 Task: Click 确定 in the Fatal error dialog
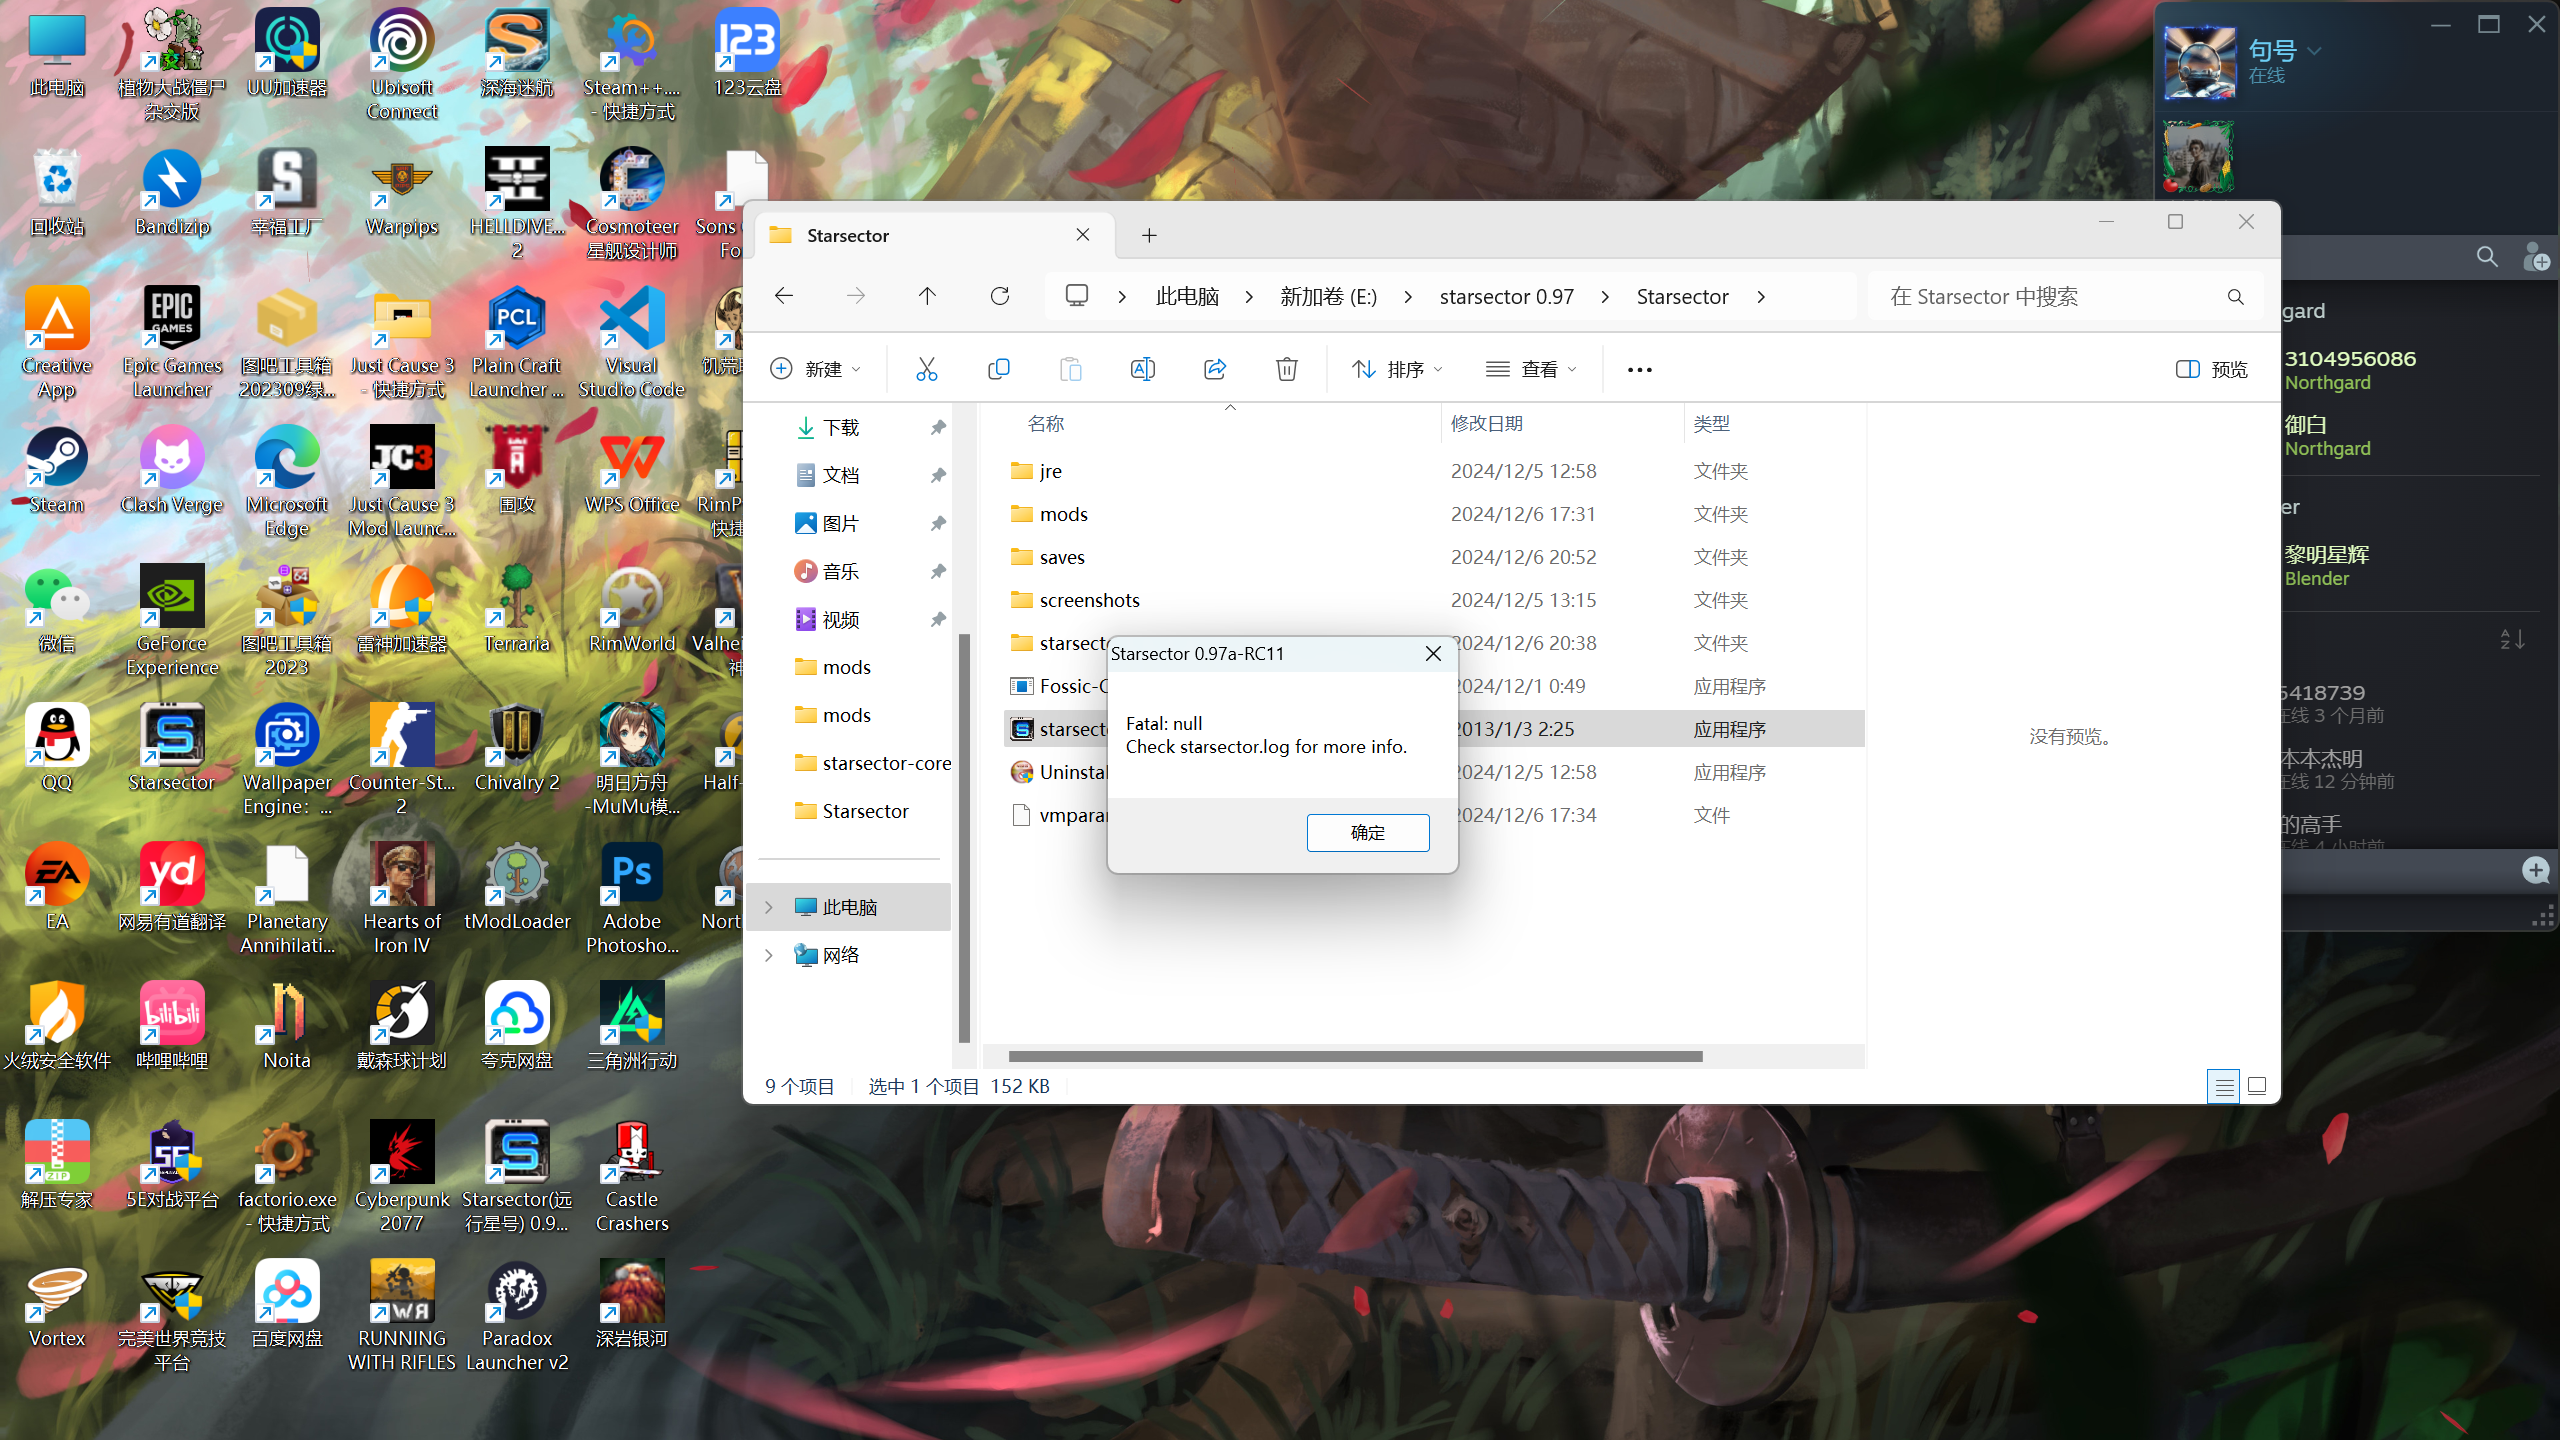click(x=1367, y=832)
